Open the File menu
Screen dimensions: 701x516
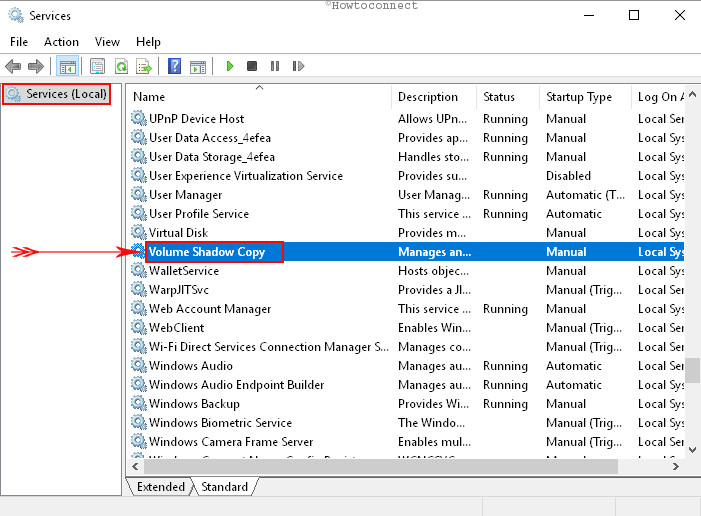[19, 42]
